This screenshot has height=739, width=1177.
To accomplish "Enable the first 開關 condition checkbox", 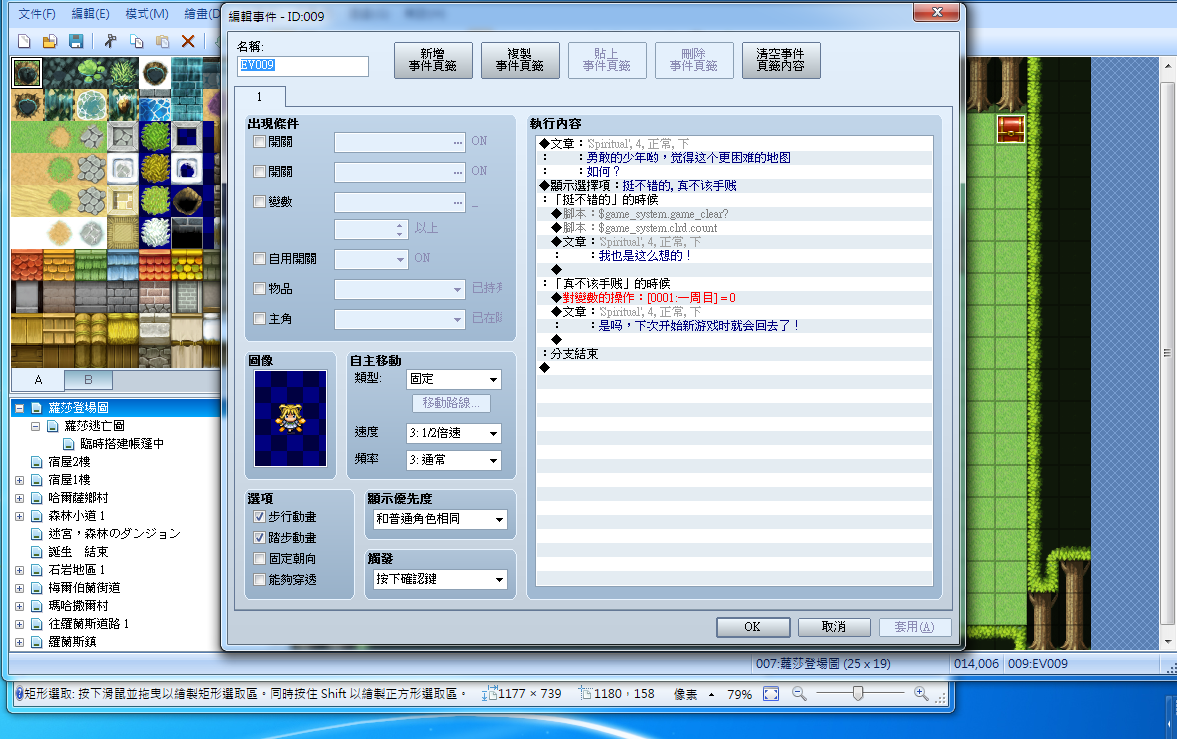I will point(260,141).
